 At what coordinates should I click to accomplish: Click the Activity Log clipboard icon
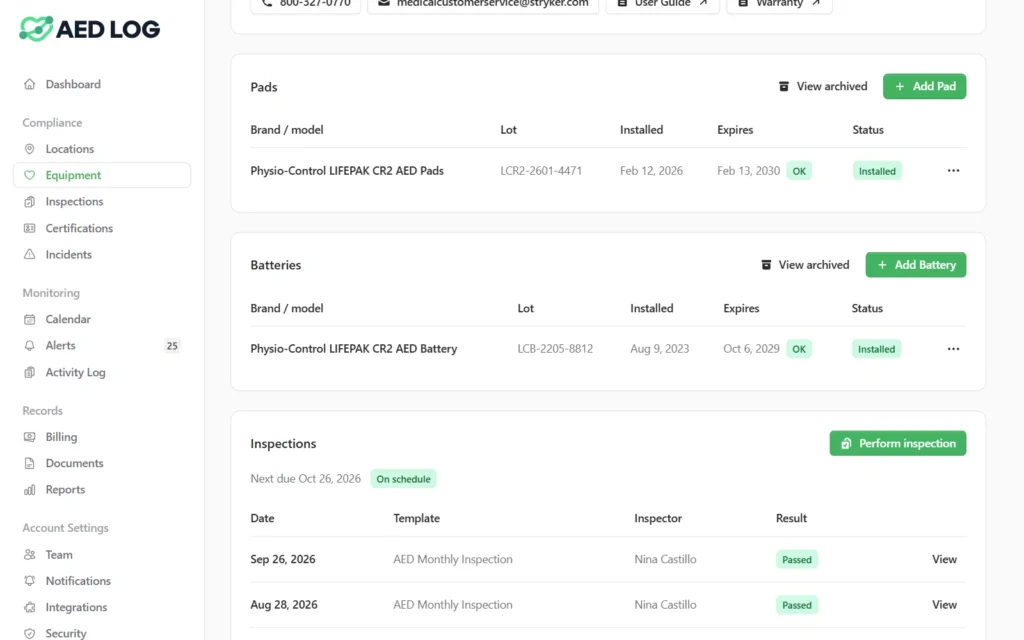pyautogui.click(x=29, y=372)
